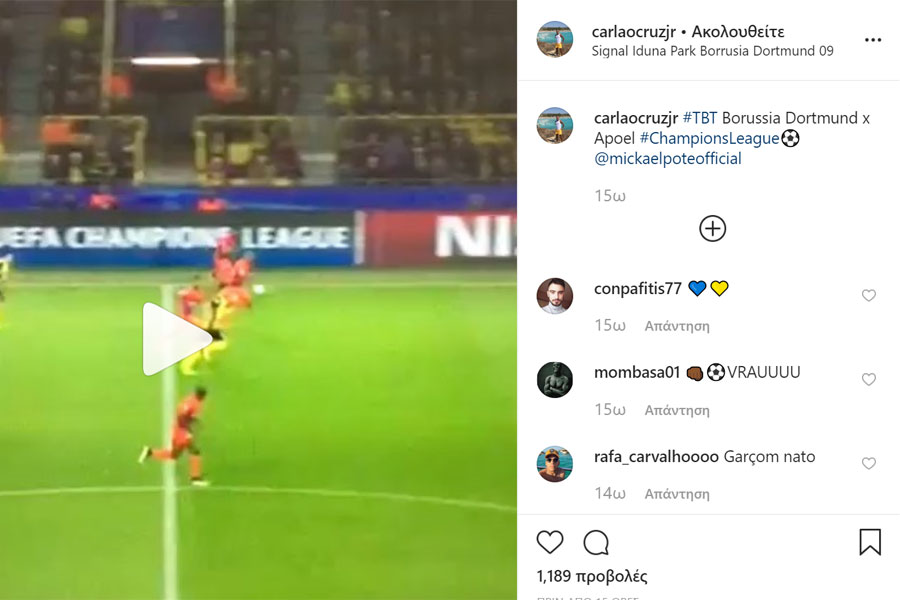Reply to mombasa01's comment with Απάντηση
The width and height of the screenshot is (900, 600).
(x=677, y=410)
